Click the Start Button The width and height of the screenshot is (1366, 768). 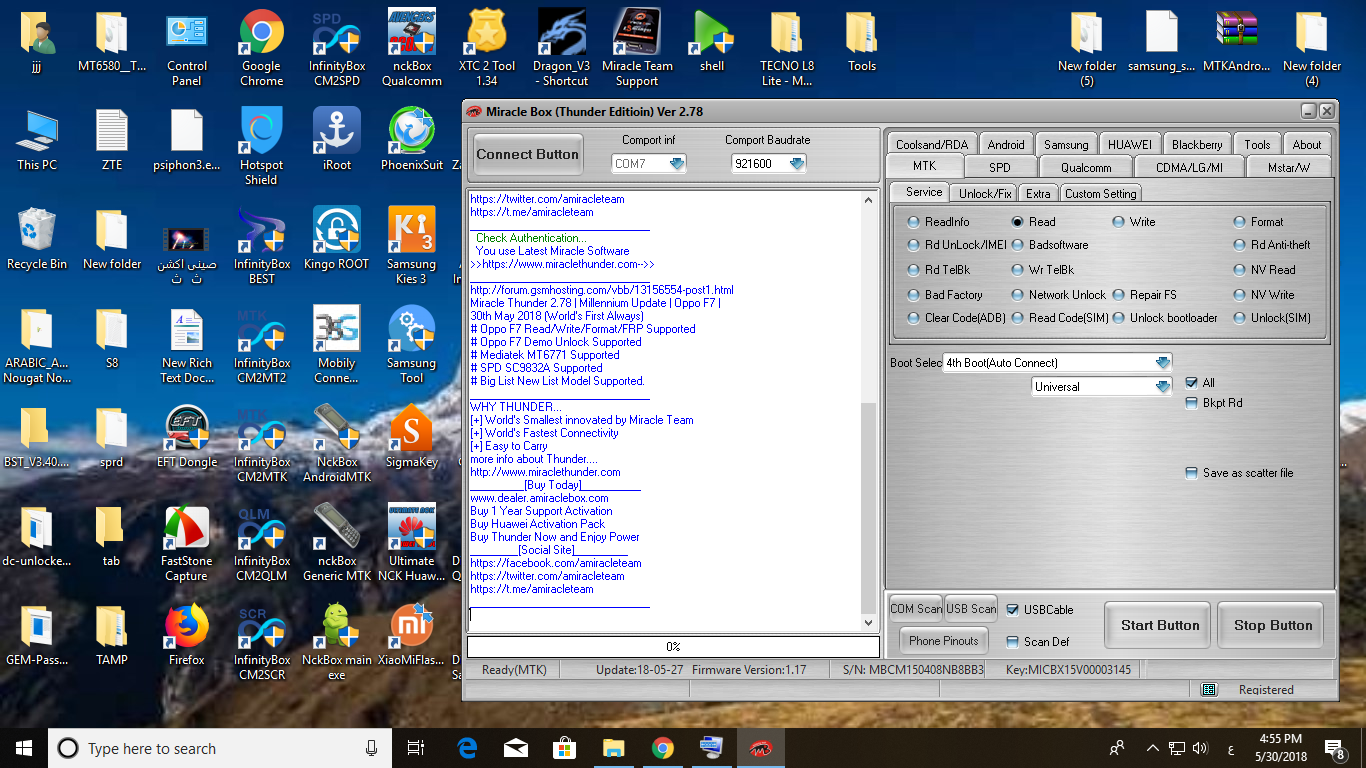[1160, 626]
